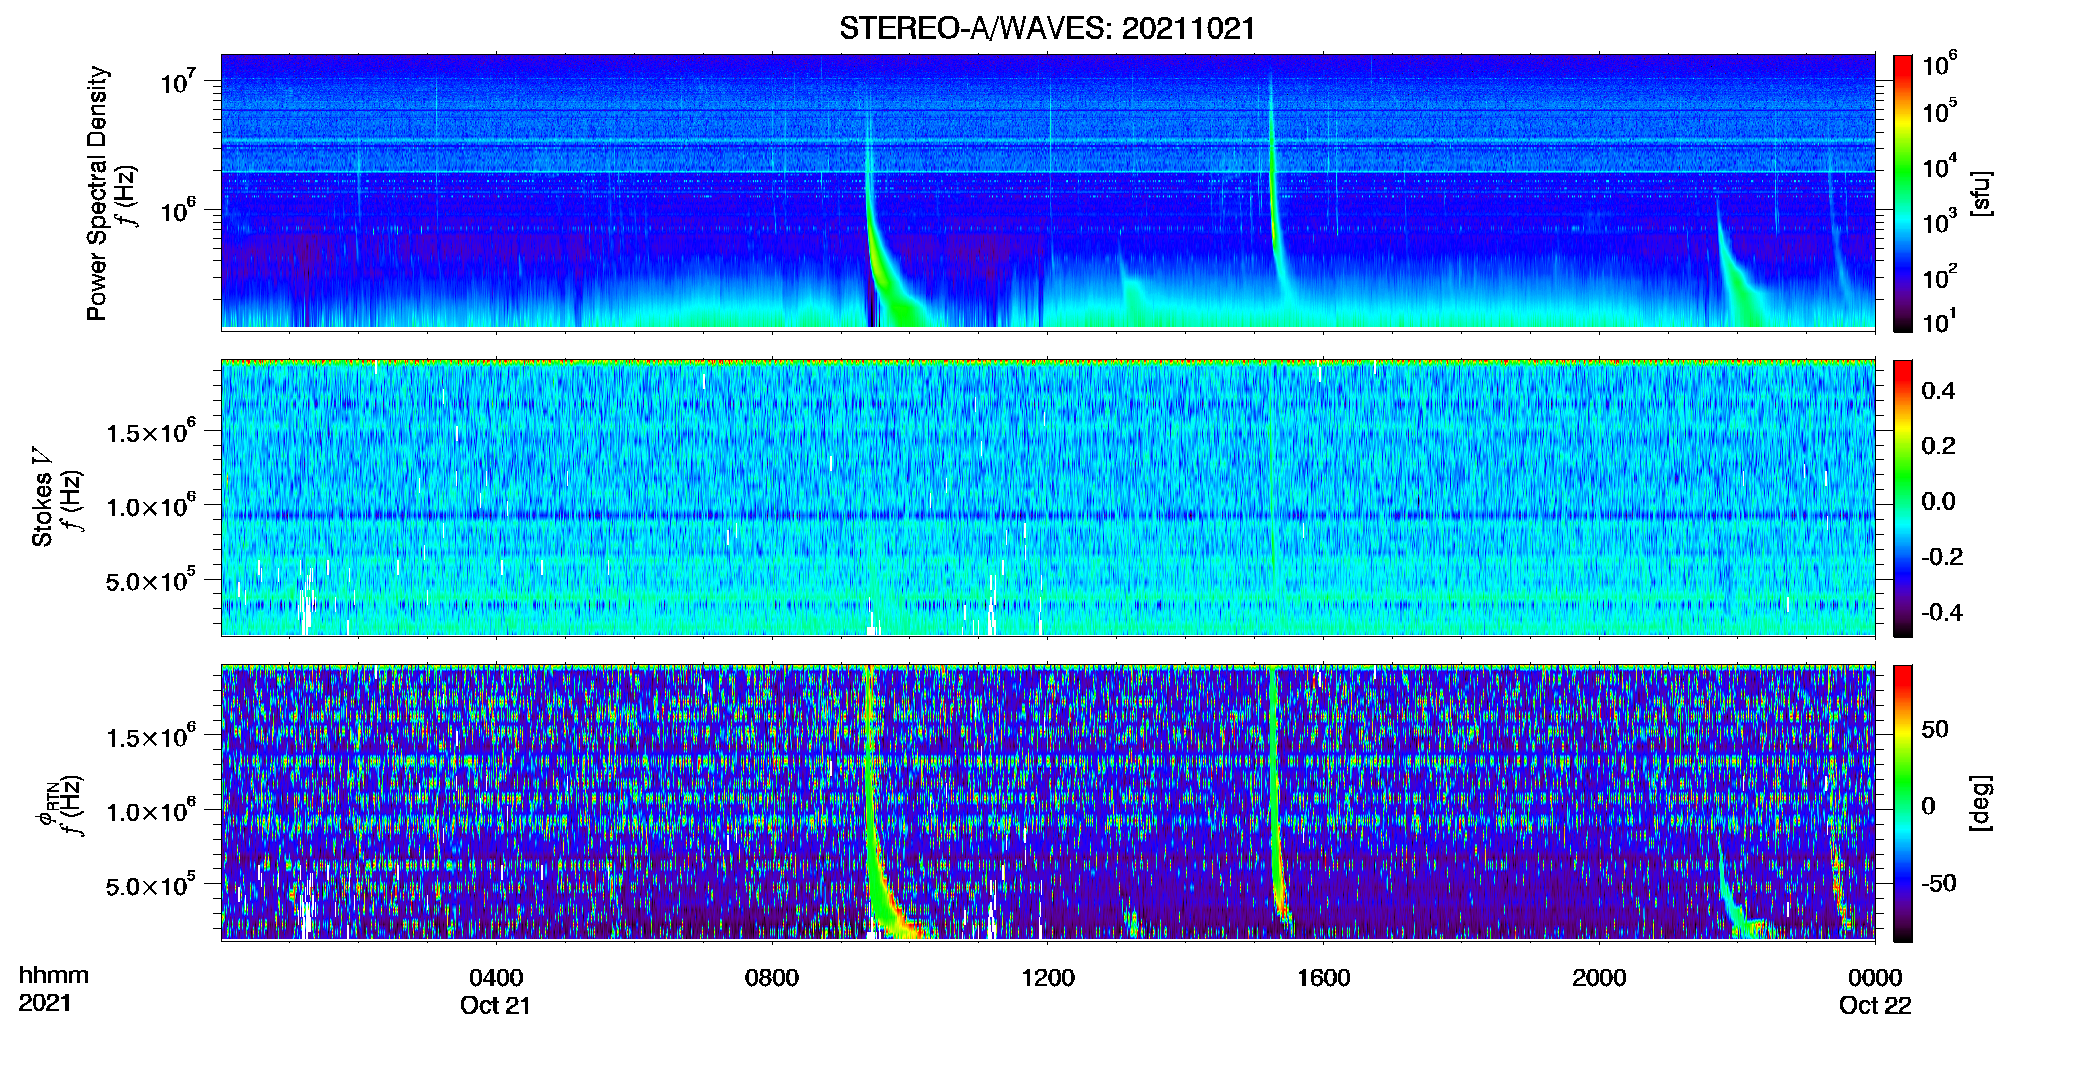This screenshot has height=1080, width=2096.
Task: Click the dark horizontal band in Stokes V panel
Action: coord(1048,517)
